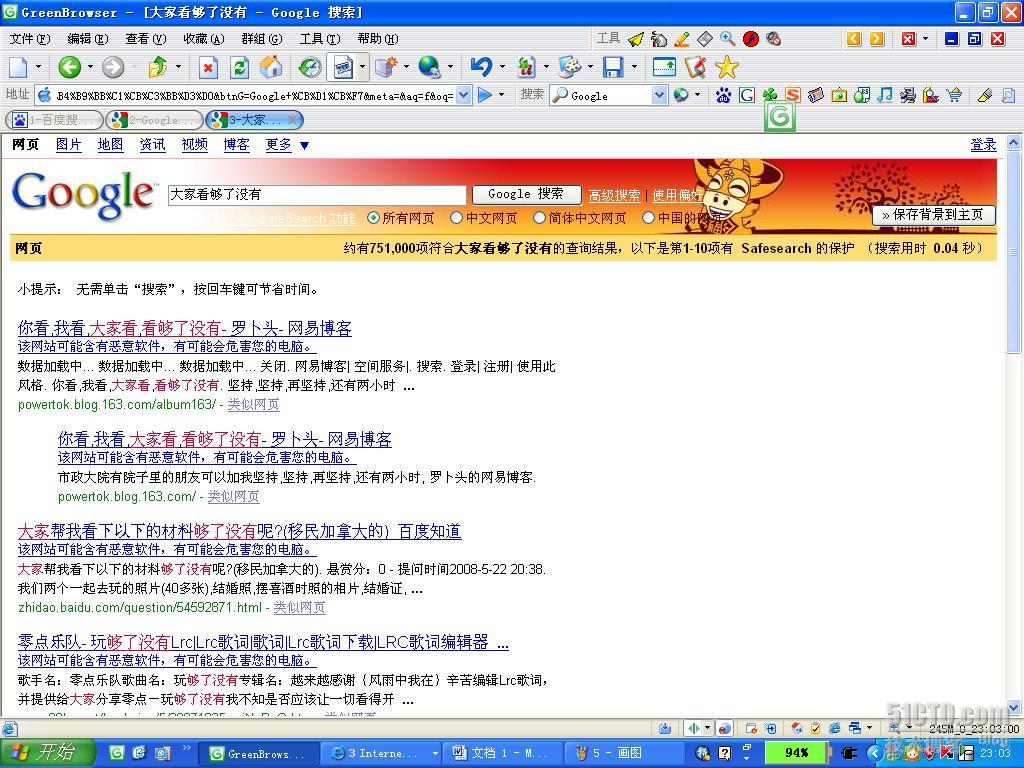The width and height of the screenshot is (1024, 768).
Task: Click the floppy disk Save icon
Action: 613,67
